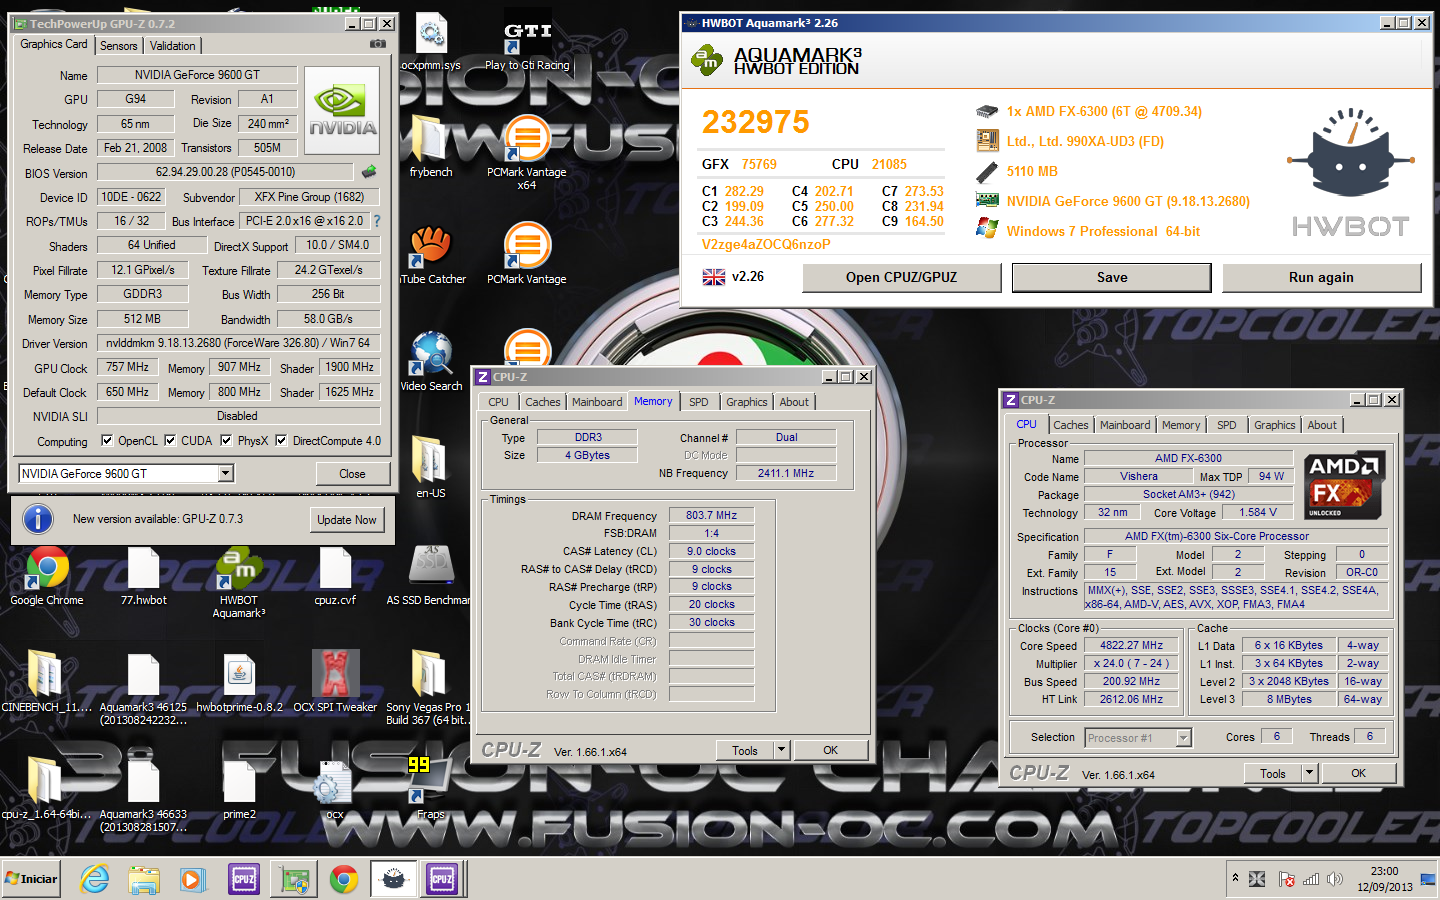Open the ocx desktop file icon
Image resolution: width=1440 pixels, height=900 pixels.
point(334,790)
